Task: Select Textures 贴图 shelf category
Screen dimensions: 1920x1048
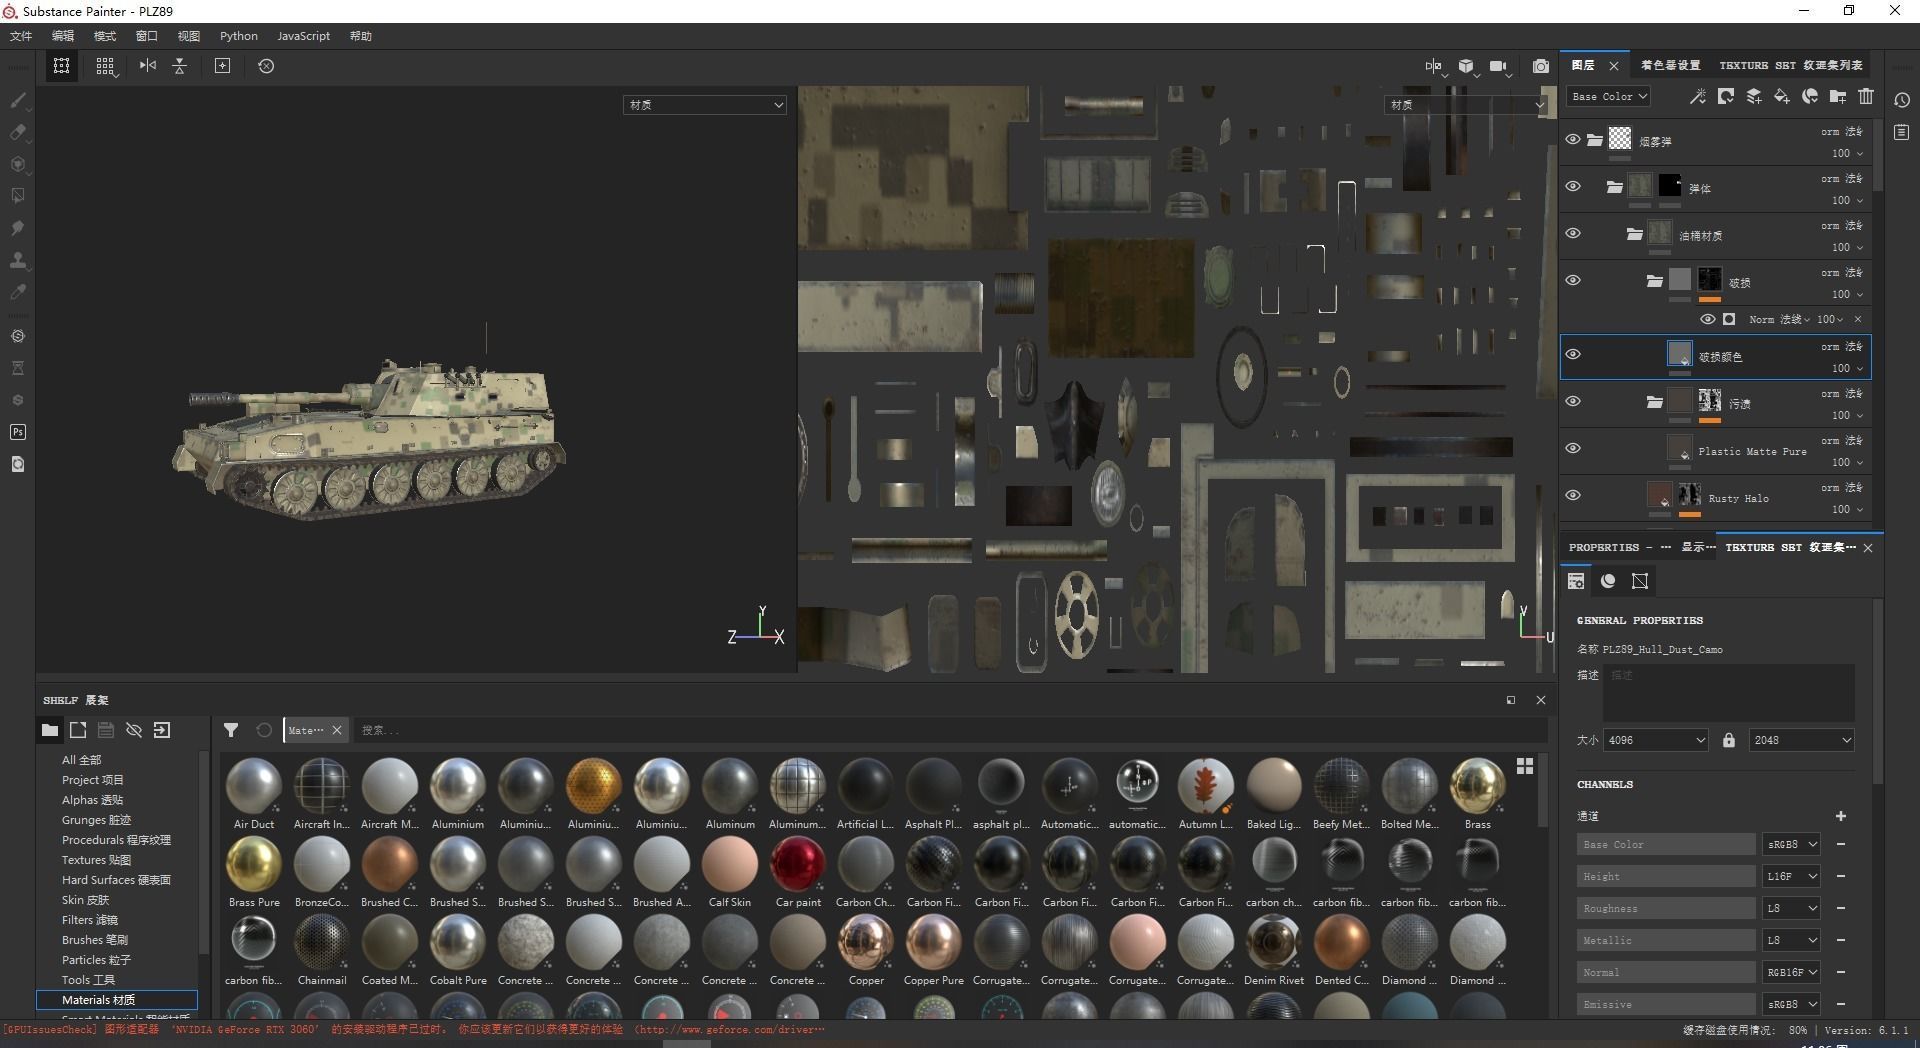Action: 96,860
